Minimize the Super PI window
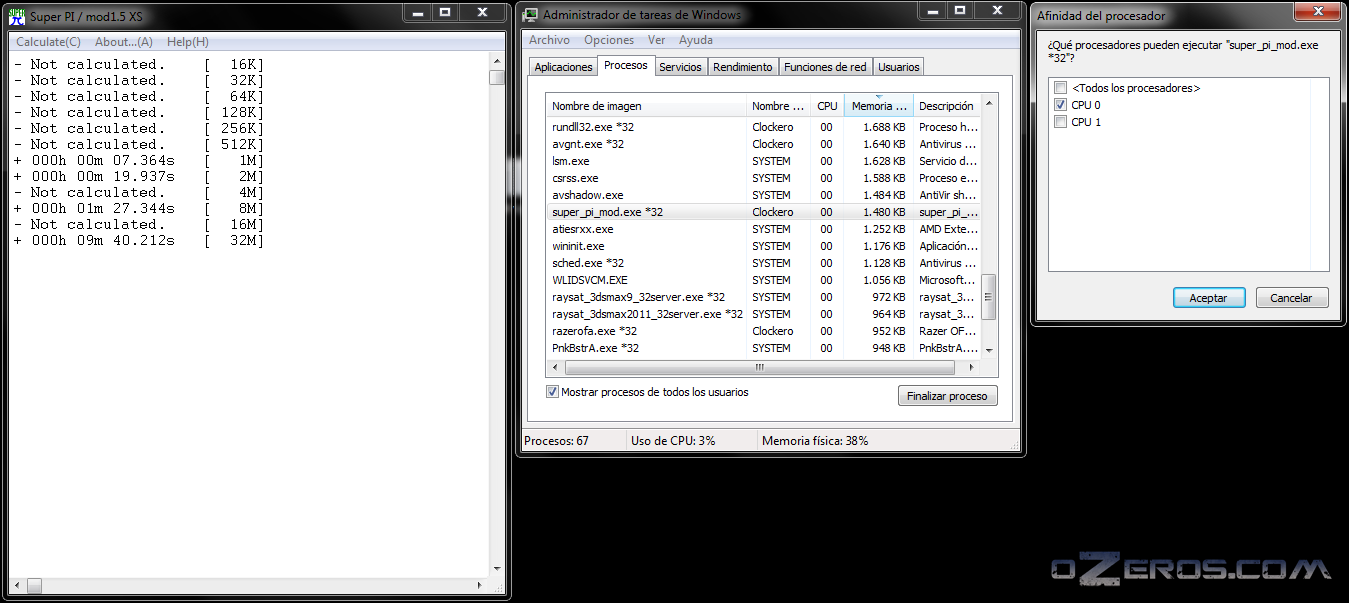This screenshot has width=1349, height=603. pyautogui.click(x=419, y=12)
